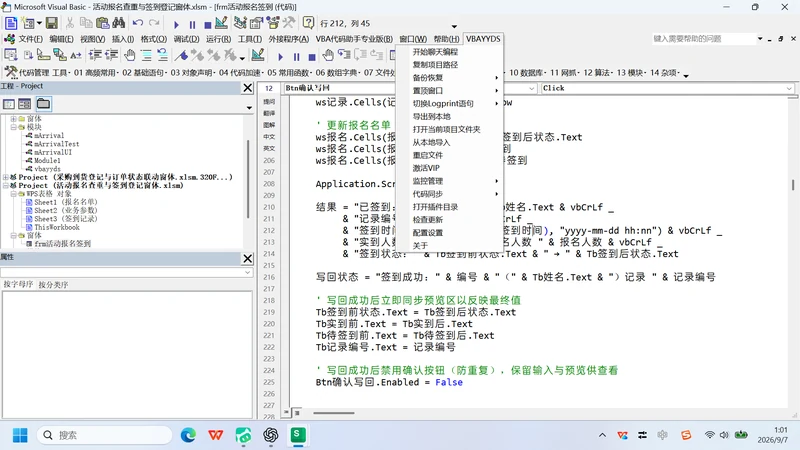
Task: Choose 开始聊天编程 menu entry
Action: coord(435,52)
